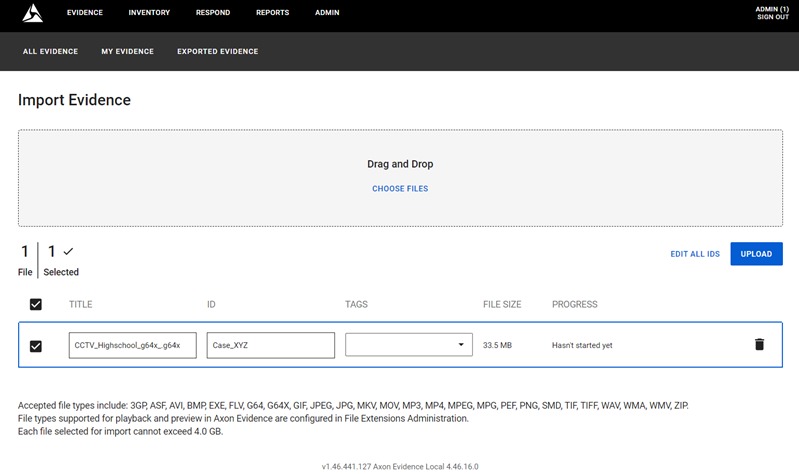Click the File Extensions Administration note

point(243,418)
